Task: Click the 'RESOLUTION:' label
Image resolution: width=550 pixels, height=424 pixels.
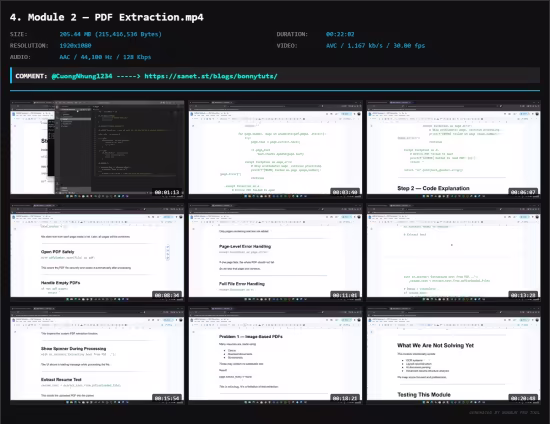Action: pyautogui.click(x=29, y=46)
